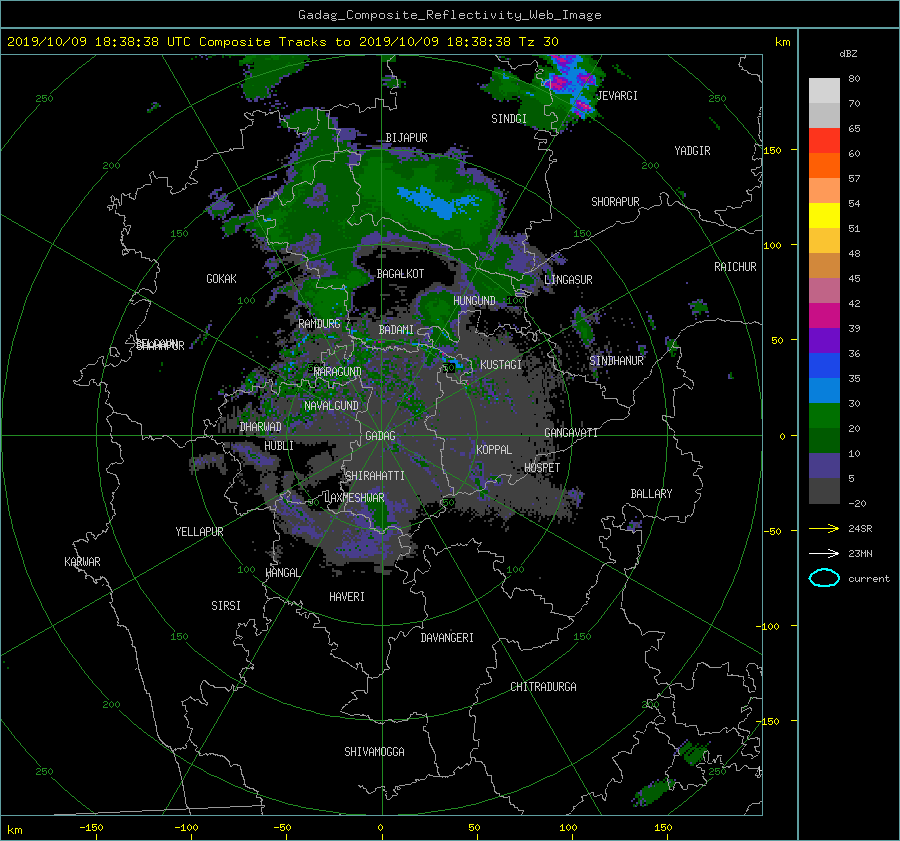Select the RAMDURG label
Screen dimensions: 900x841
coord(319,324)
